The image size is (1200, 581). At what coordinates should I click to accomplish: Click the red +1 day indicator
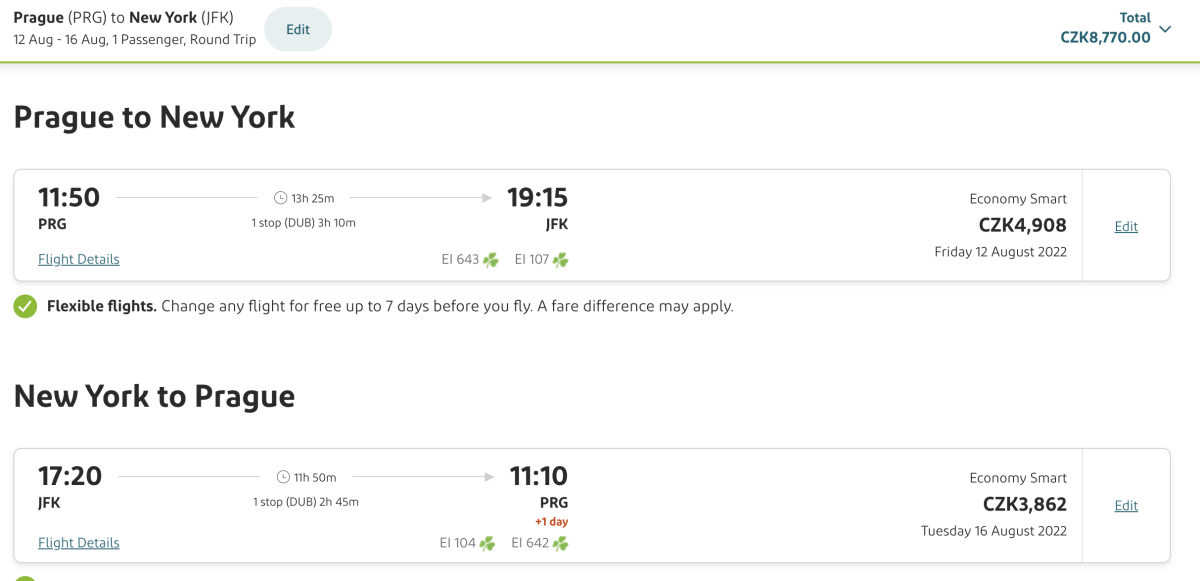(551, 522)
